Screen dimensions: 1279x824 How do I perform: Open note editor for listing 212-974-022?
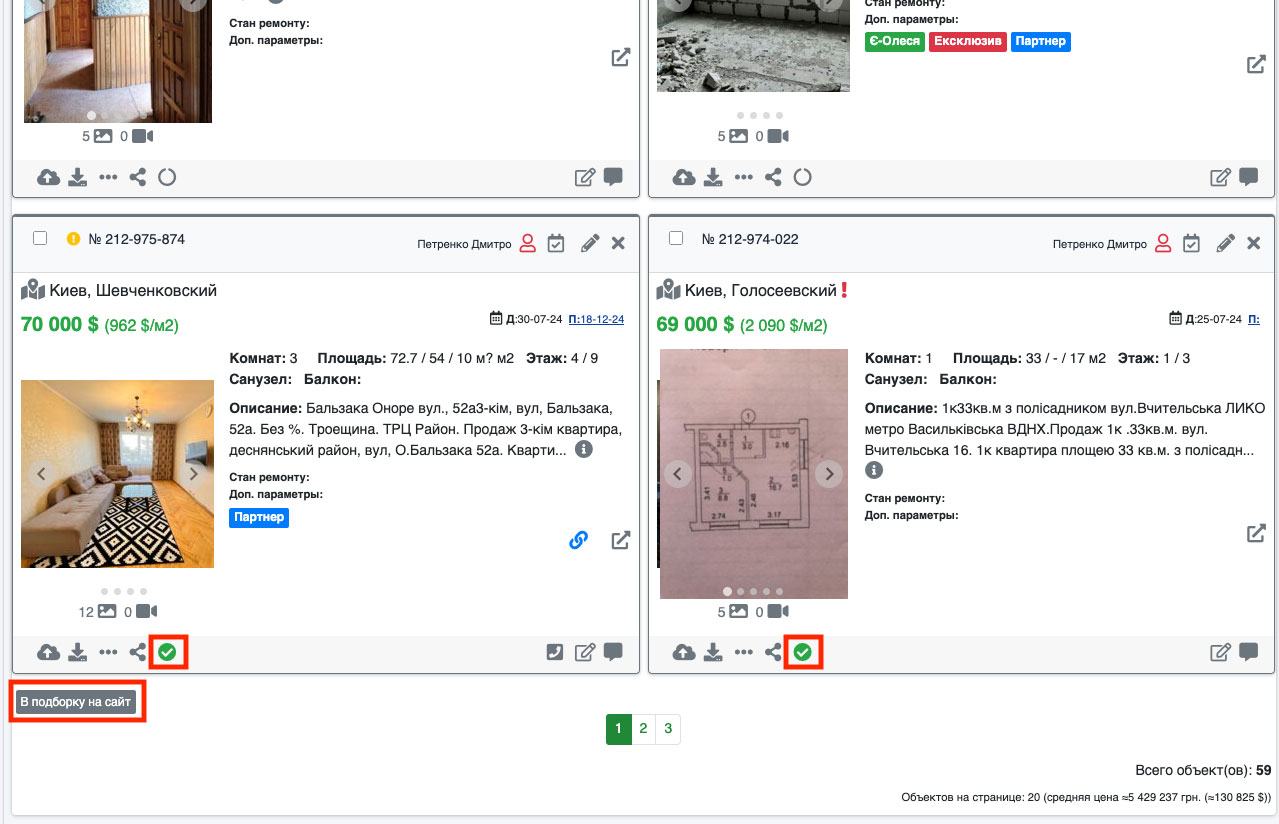pos(1220,653)
